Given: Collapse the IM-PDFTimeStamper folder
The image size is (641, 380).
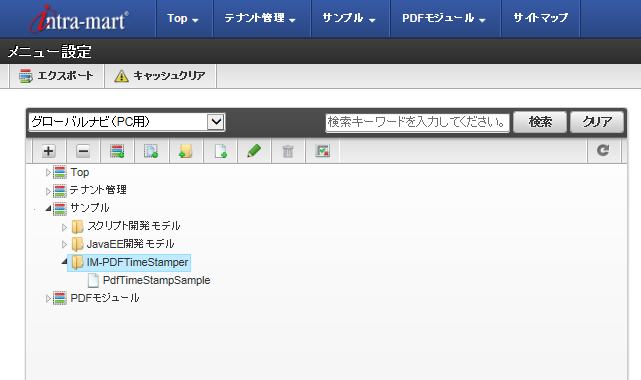Looking at the screenshot, I should coord(64,262).
